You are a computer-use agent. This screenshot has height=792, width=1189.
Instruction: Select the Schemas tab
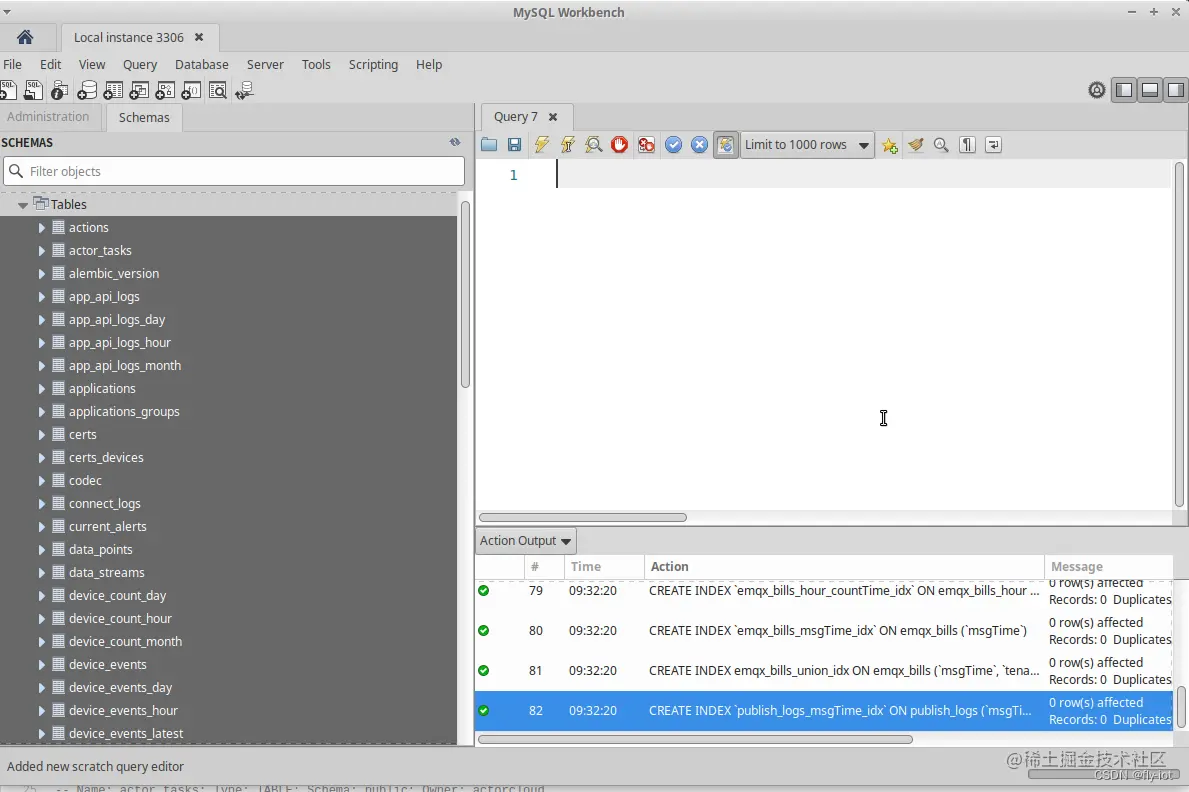[x=144, y=118]
